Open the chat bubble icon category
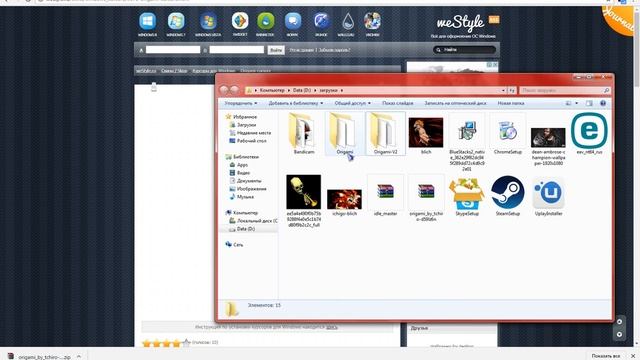 coord(293,24)
